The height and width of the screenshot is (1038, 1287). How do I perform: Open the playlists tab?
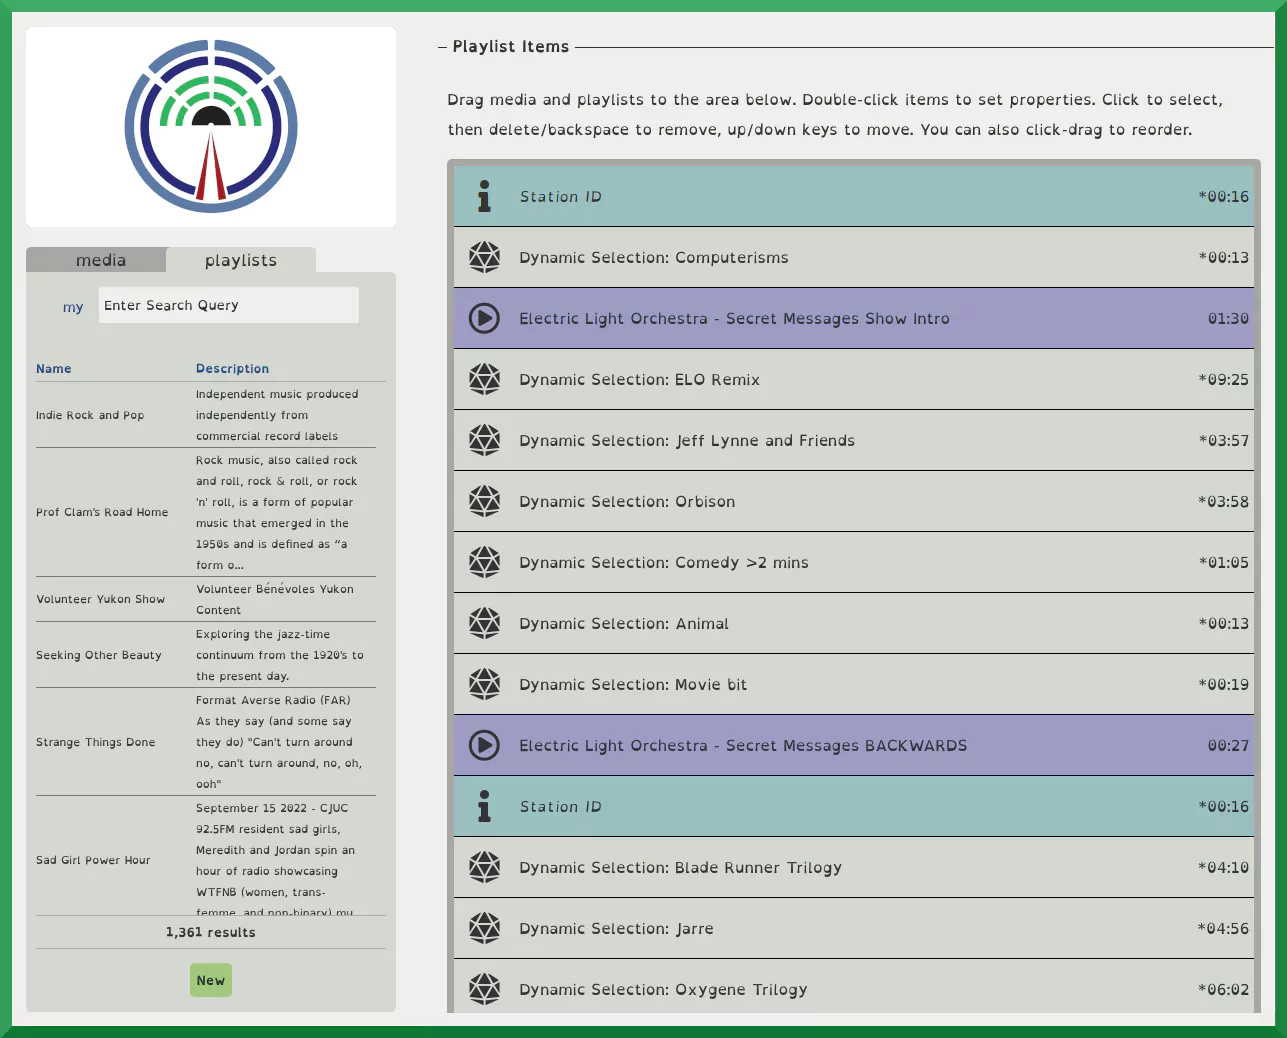pos(240,261)
